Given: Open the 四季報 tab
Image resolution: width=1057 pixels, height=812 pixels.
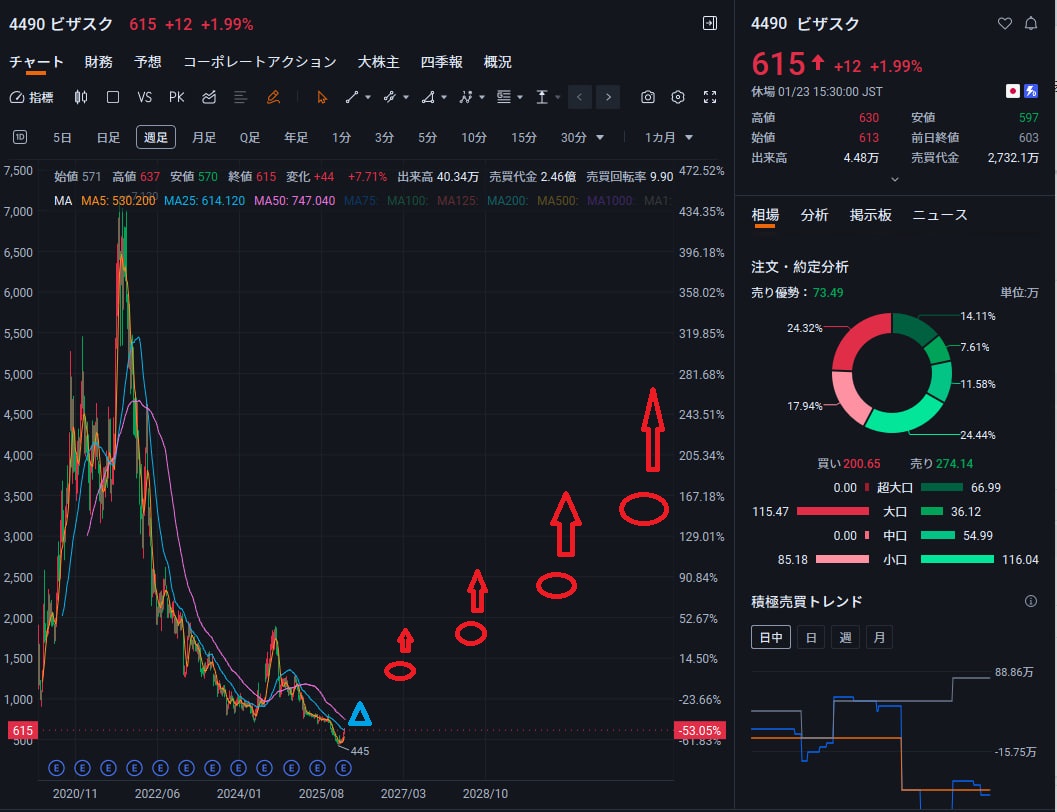Looking at the screenshot, I should [x=442, y=62].
